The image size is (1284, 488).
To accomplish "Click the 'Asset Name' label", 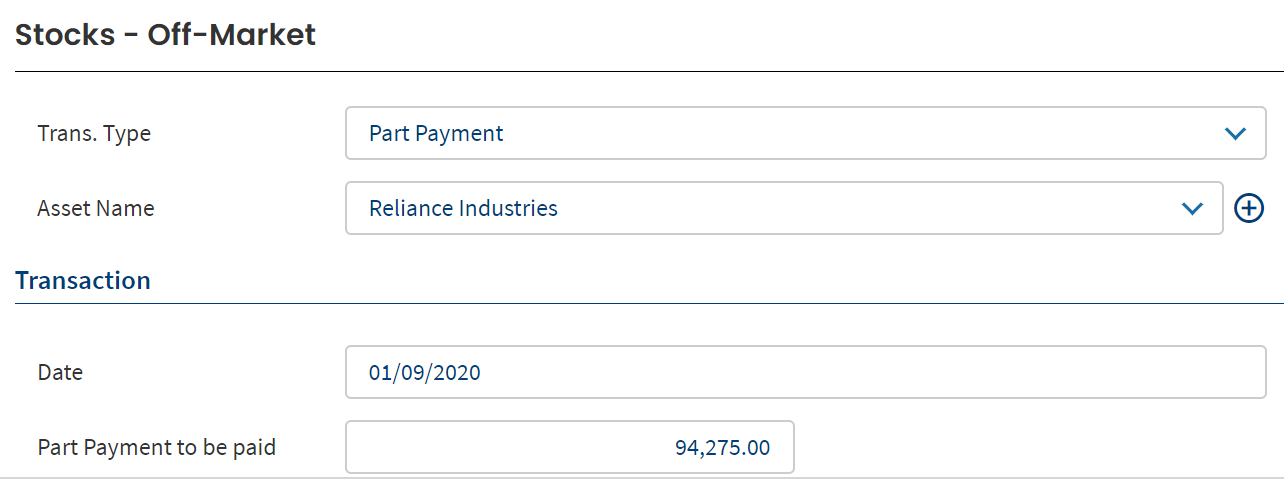I will pyautogui.click(x=96, y=208).
